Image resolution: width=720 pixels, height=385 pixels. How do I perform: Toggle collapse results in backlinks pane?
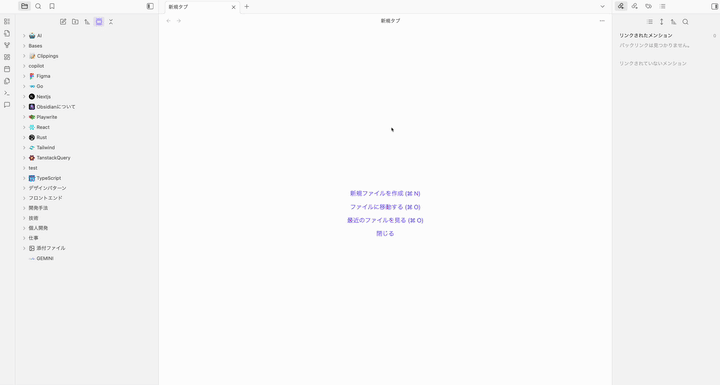(649, 22)
